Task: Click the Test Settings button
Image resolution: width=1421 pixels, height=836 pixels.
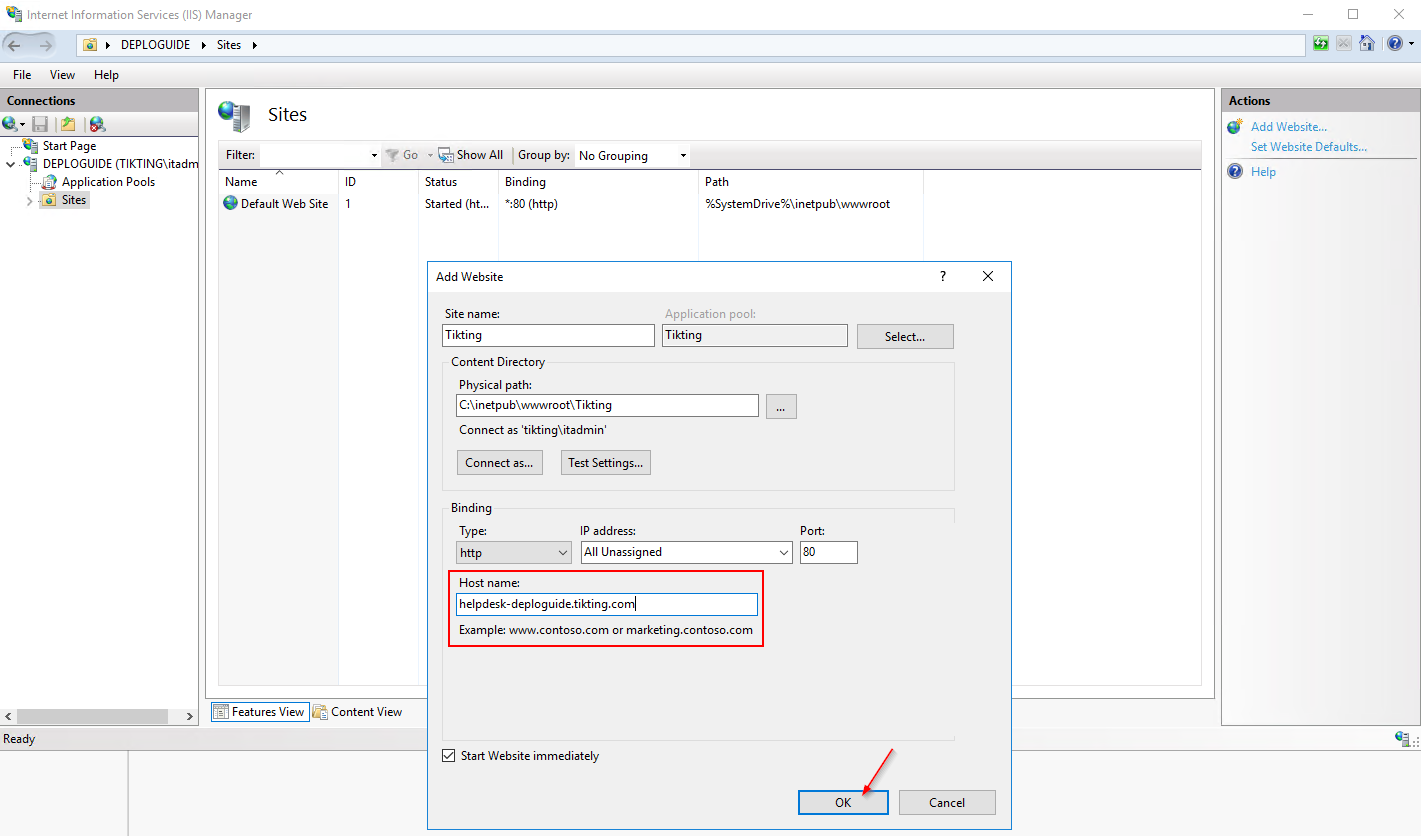Action: (x=605, y=463)
